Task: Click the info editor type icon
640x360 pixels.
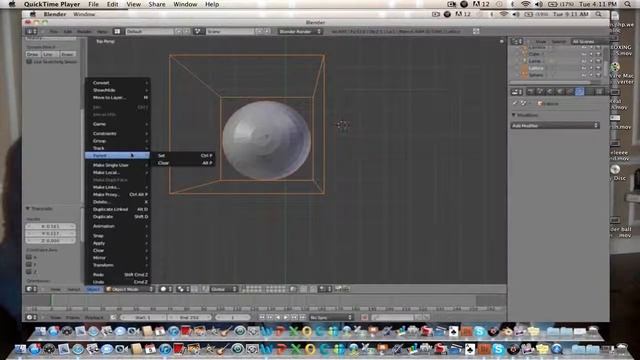Action: 31,31
